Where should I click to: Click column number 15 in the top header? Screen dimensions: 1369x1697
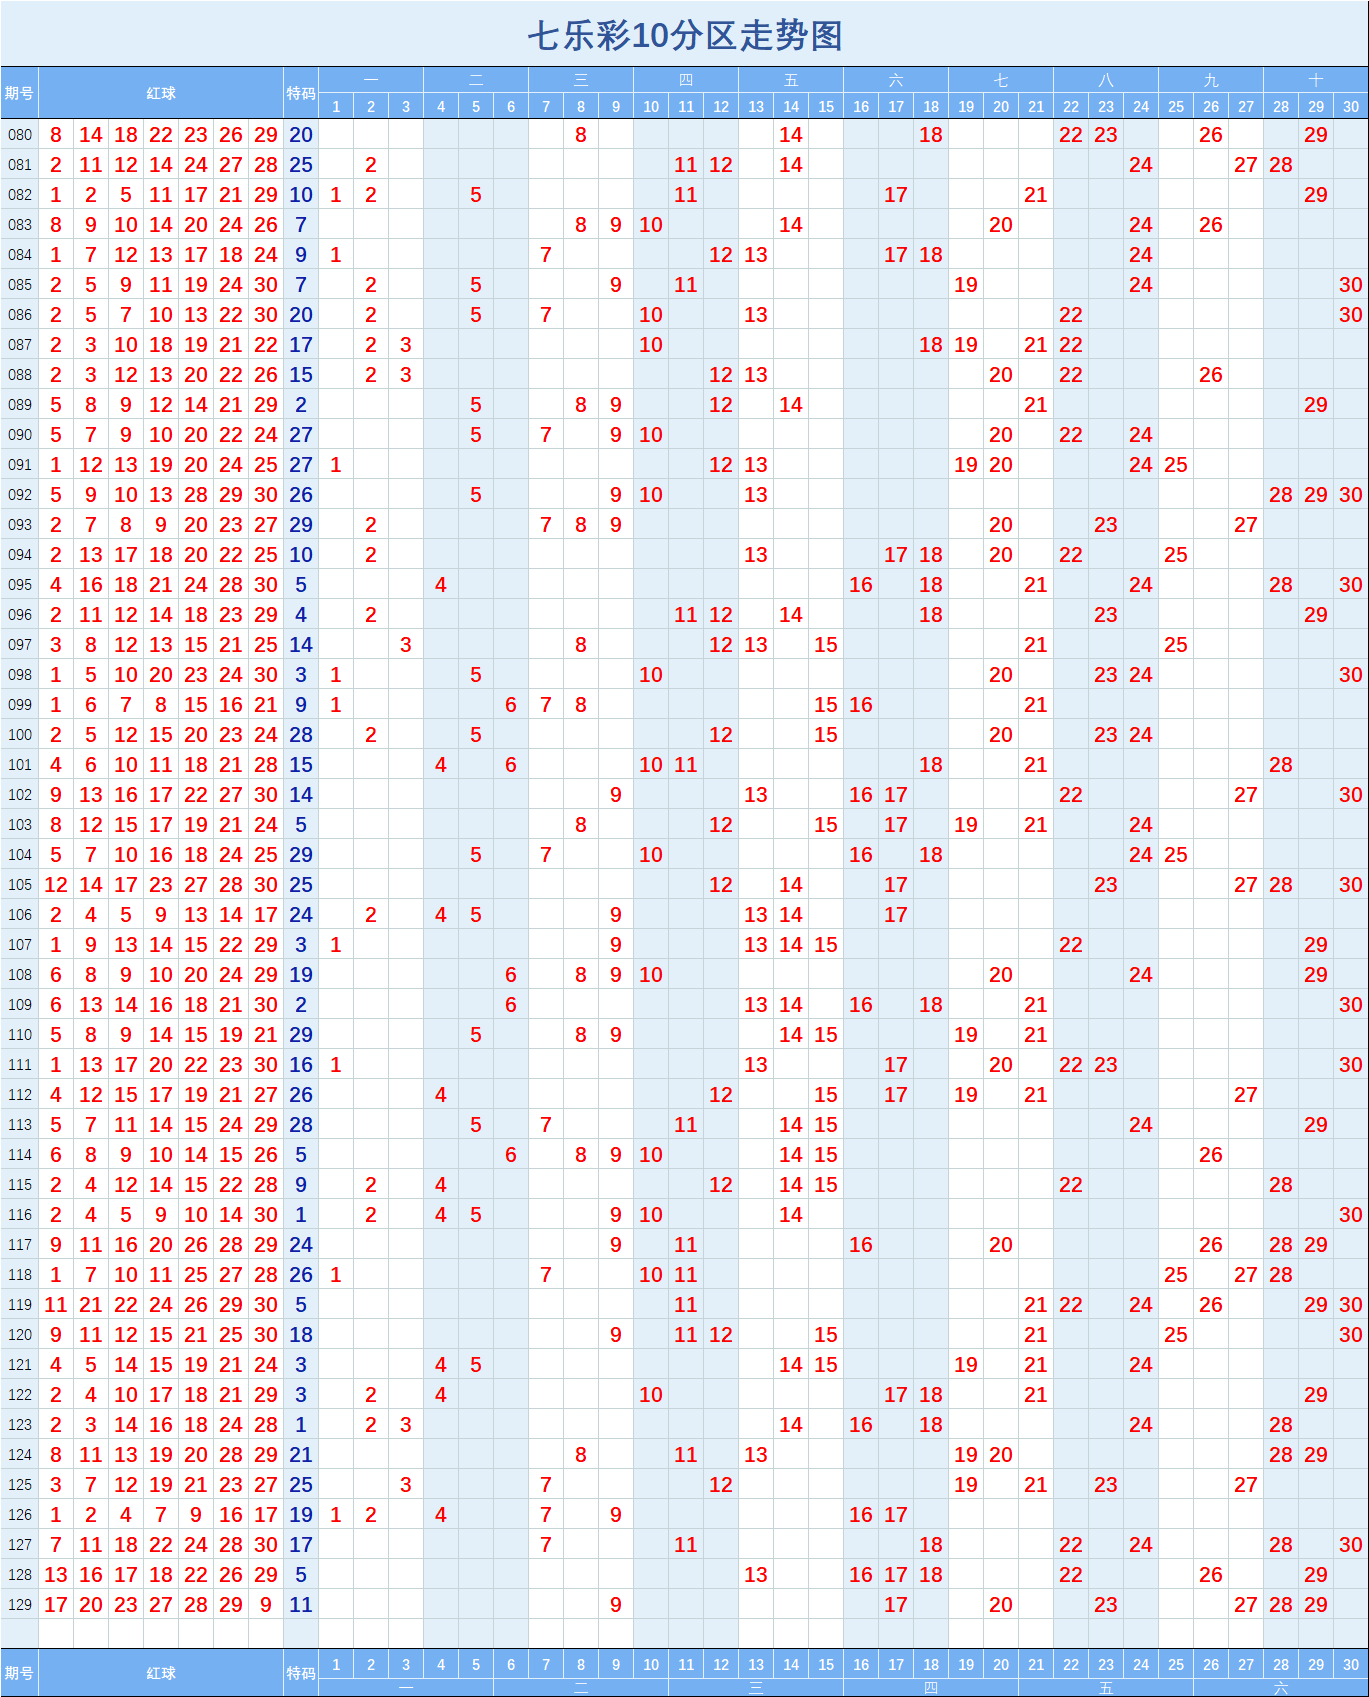(x=826, y=107)
